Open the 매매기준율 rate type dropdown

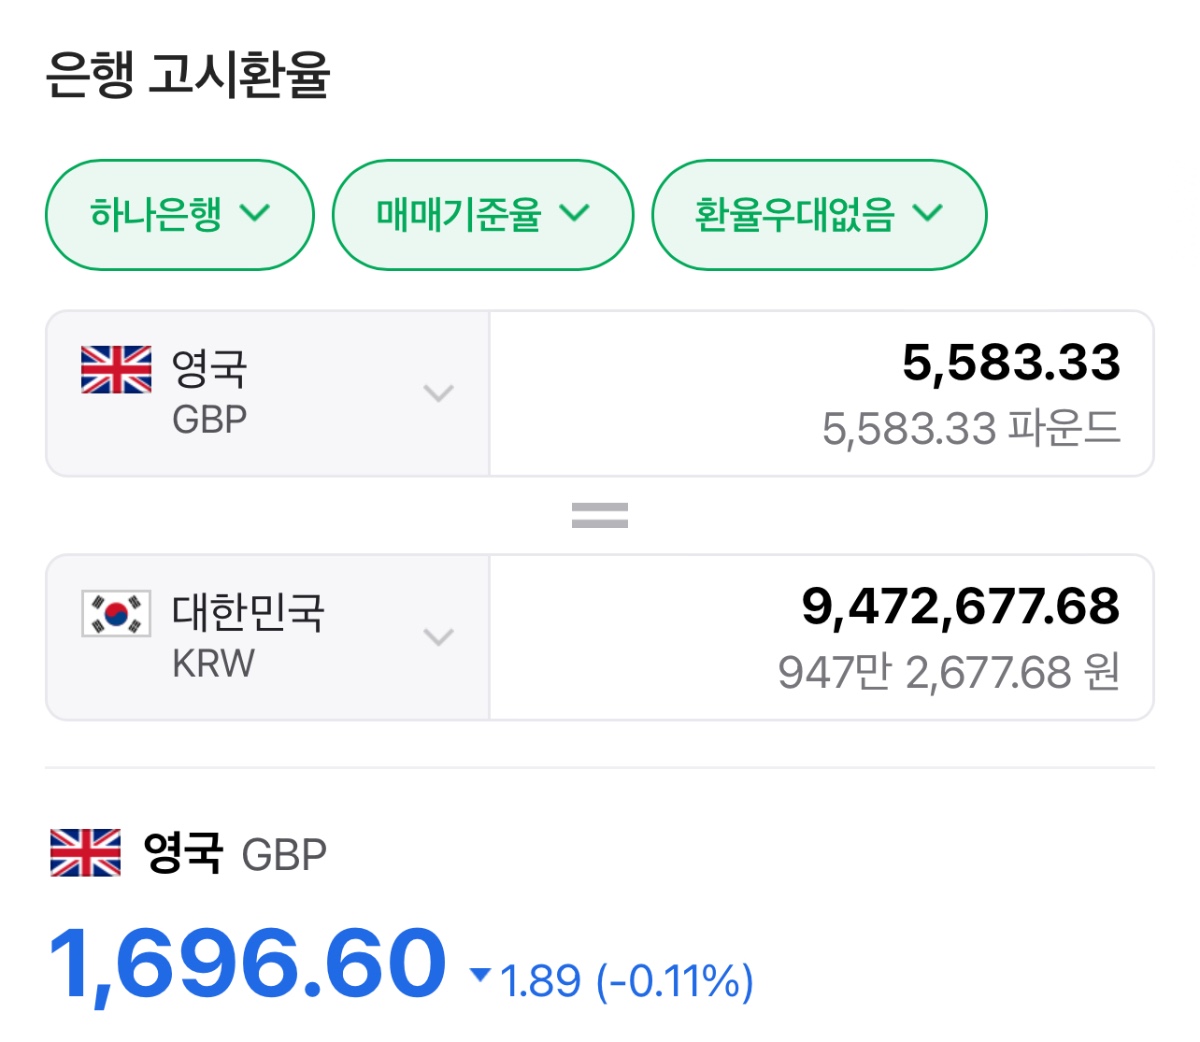(482, 214)
